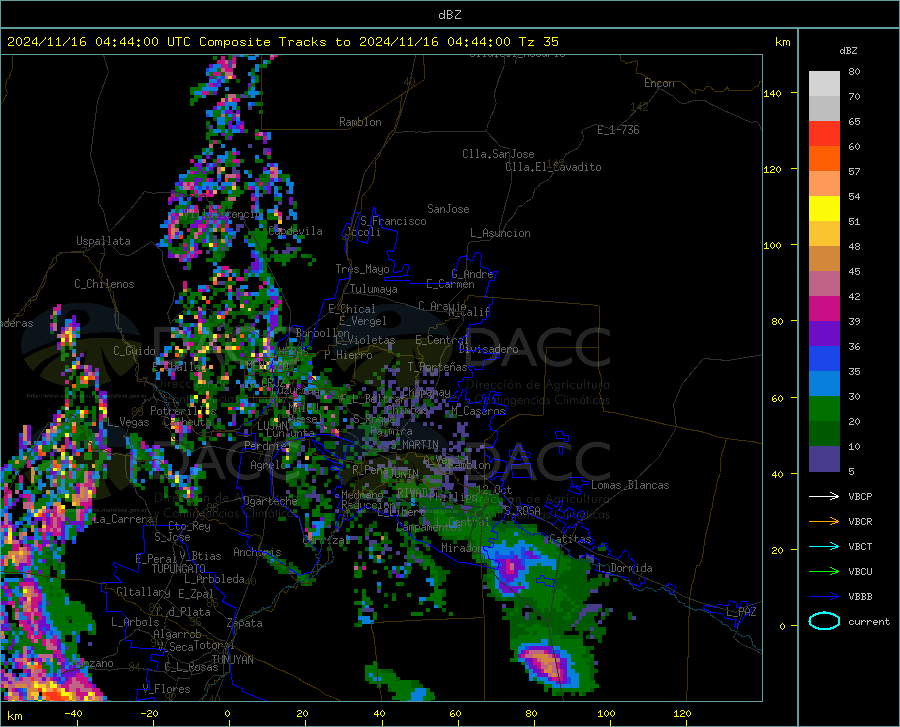Click the 'VBCU' legend label

[860, 572]
